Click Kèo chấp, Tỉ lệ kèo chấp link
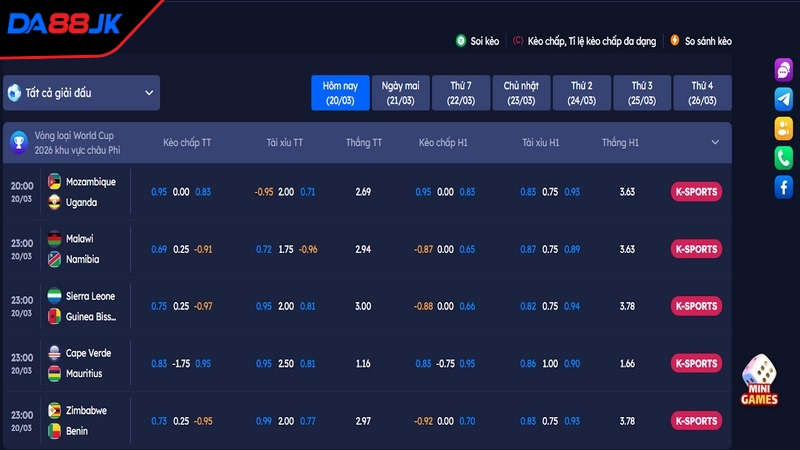The height and width of the screenshot is (450, 800). tap(591, 41)
